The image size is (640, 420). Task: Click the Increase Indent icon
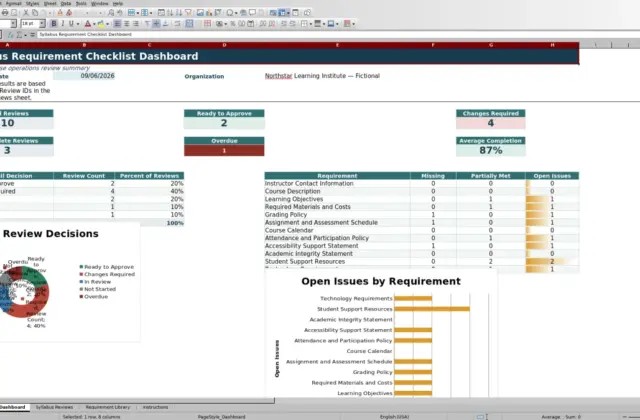pos(284,24)
